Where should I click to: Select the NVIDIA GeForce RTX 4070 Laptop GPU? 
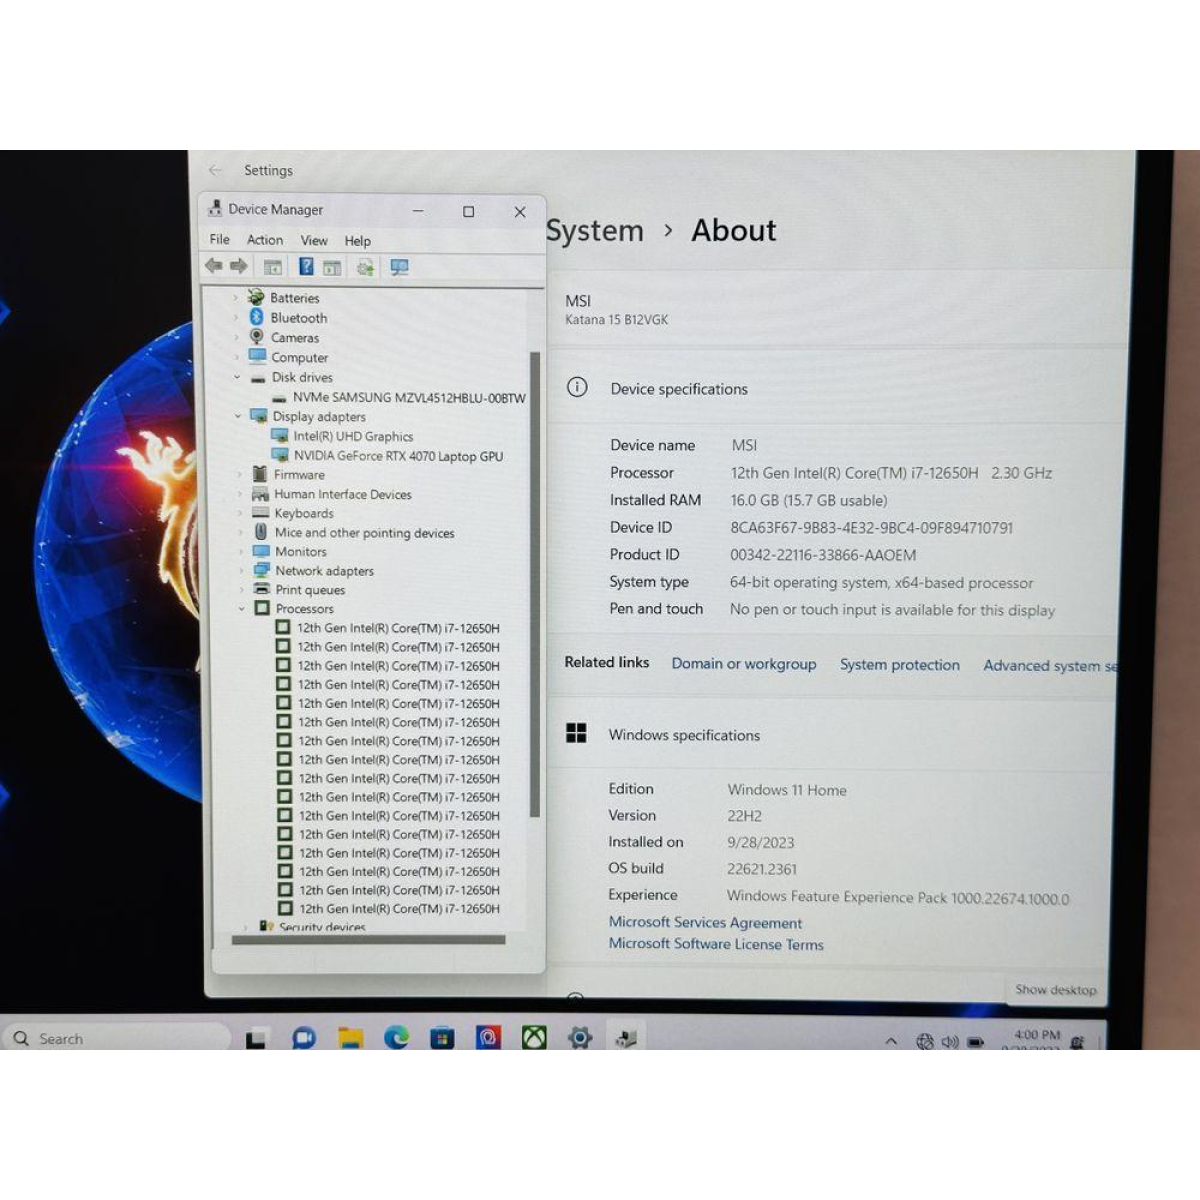(397, 456)
